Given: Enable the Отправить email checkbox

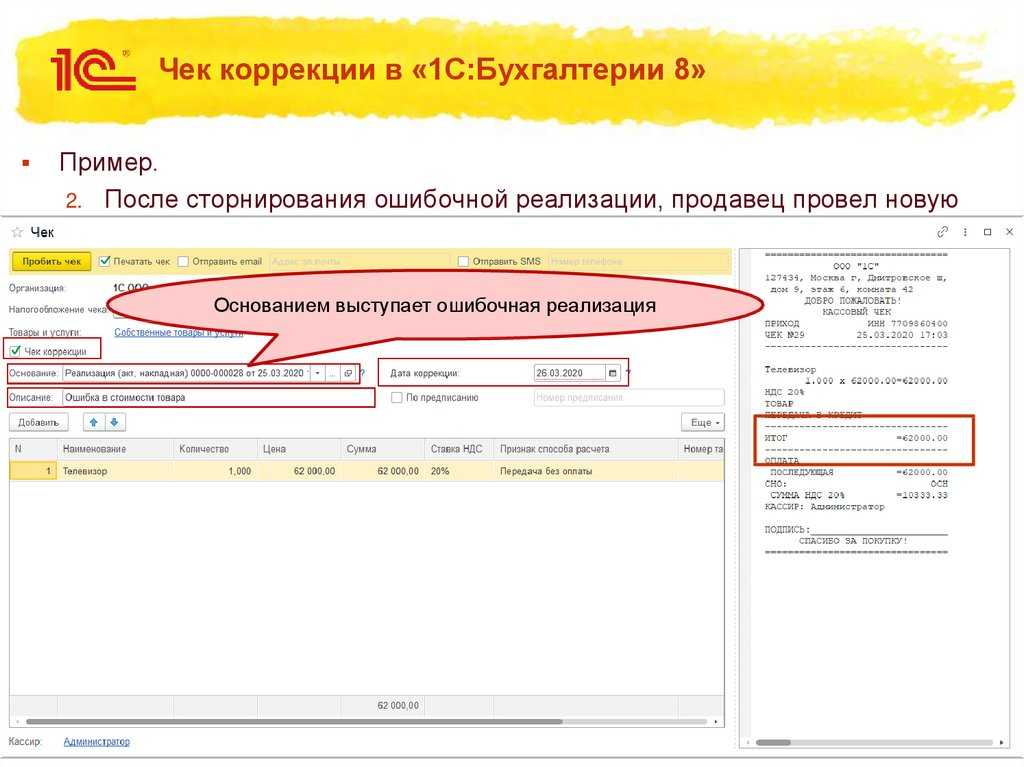Looking at the screenshot, I should click(184, 261).
